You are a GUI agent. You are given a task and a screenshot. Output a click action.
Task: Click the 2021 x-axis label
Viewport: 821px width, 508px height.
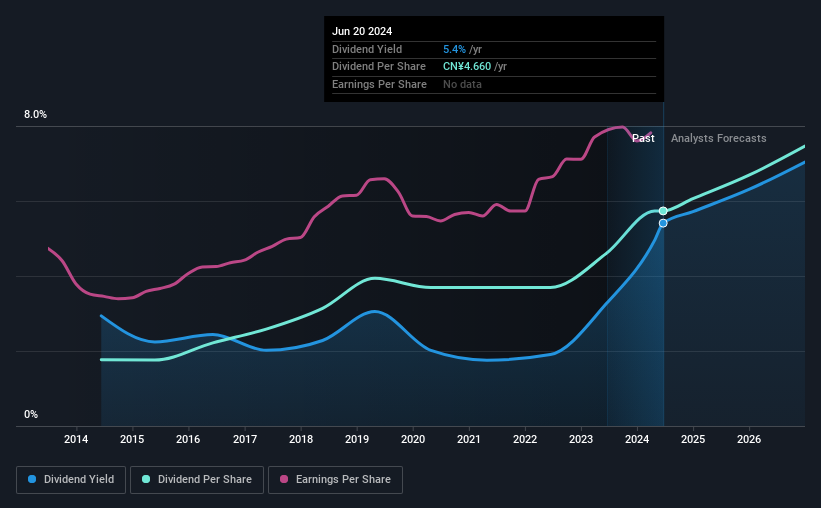[x=469, y=439]
